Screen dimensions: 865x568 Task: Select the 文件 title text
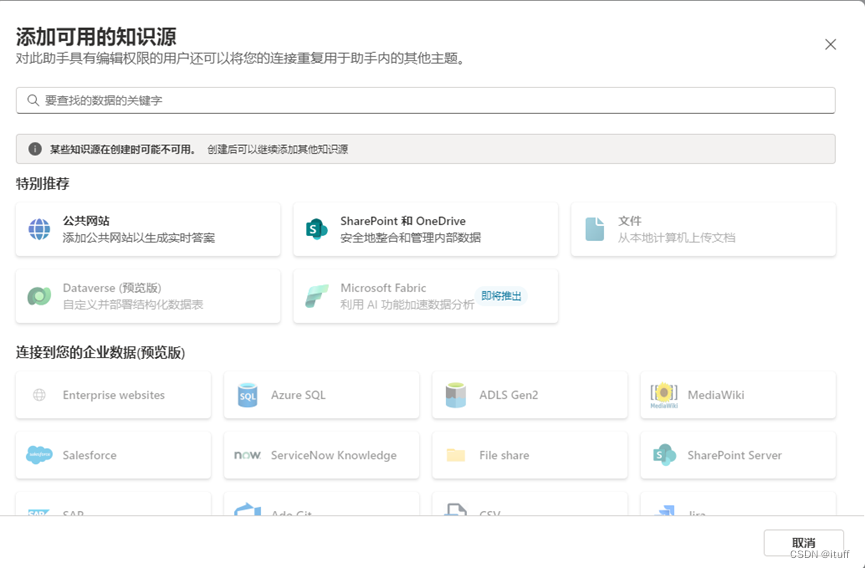click(629, 221)
